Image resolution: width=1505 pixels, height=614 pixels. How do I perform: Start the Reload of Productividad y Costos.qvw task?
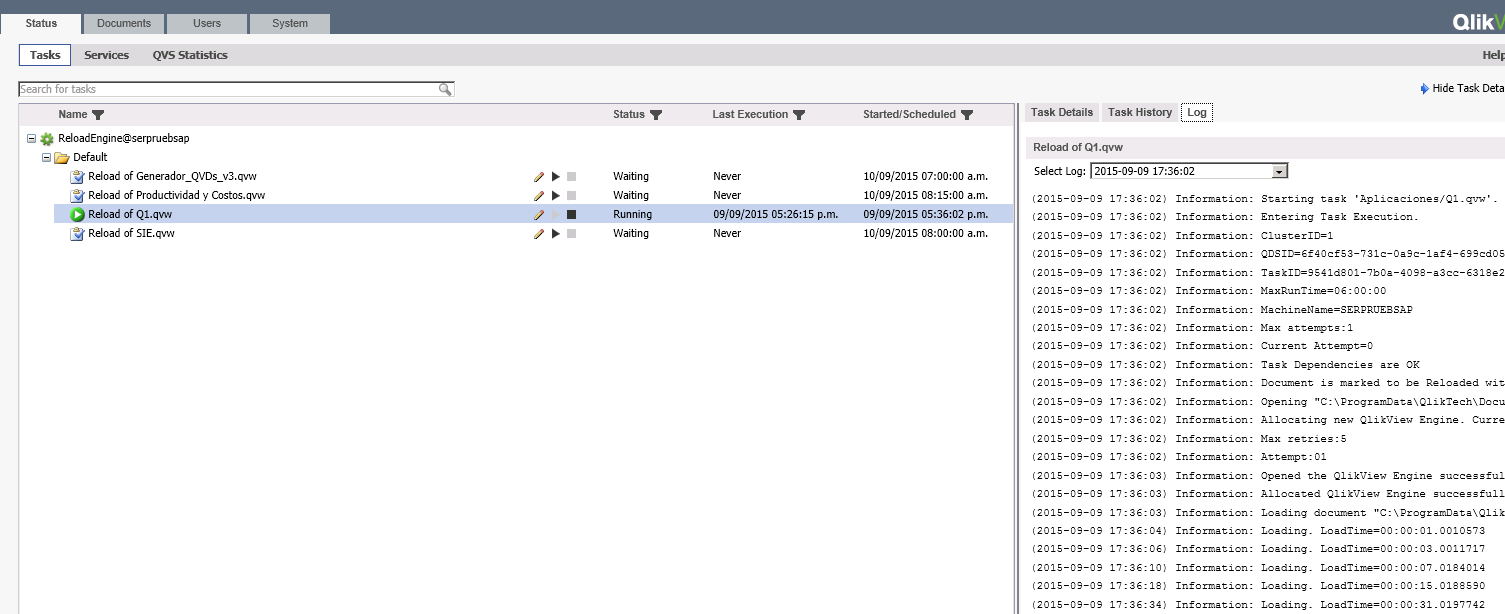tap(556, 196)
